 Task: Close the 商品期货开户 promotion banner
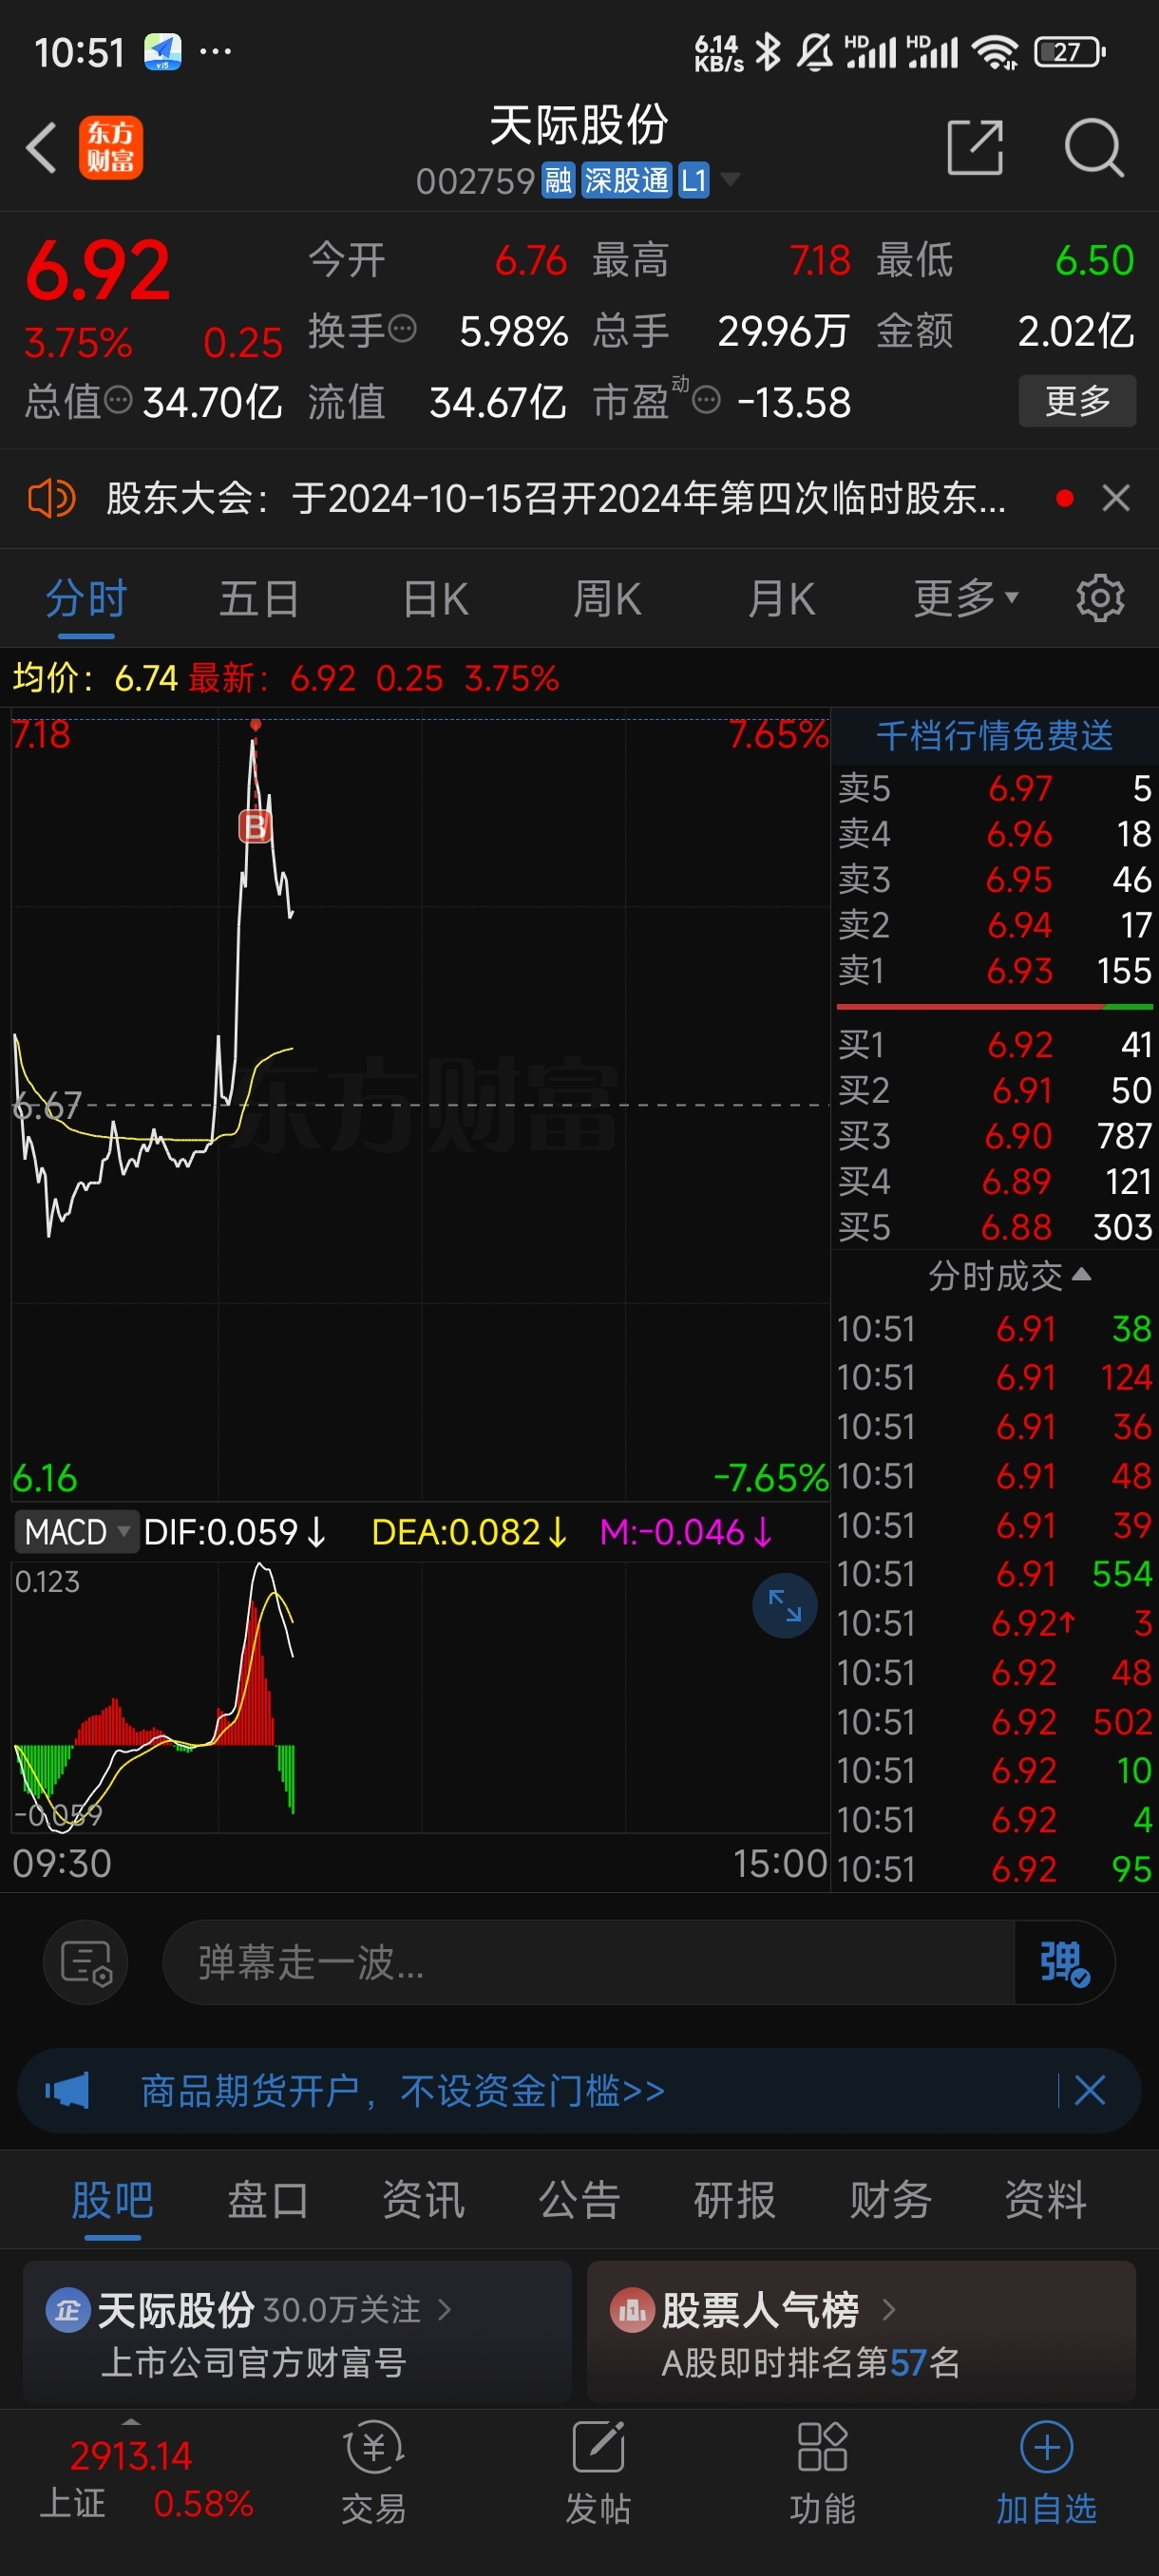(x=1089, y=2090)
